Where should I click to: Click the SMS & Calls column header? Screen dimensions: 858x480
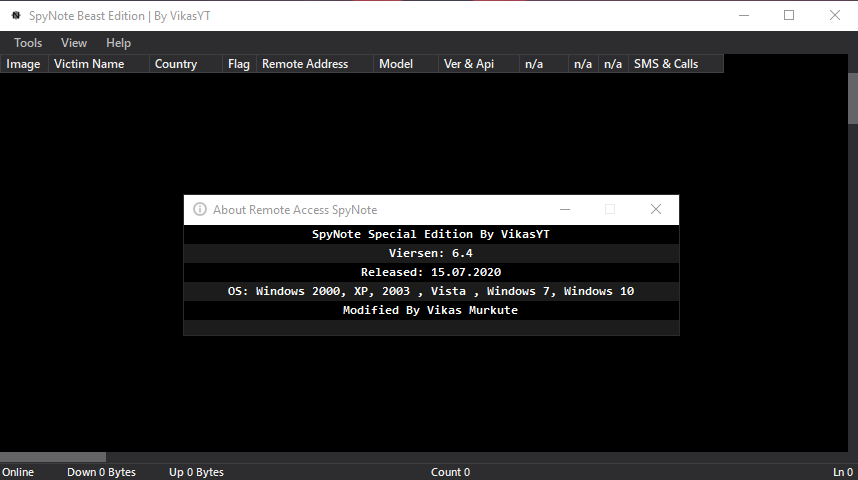coord(676,64)
